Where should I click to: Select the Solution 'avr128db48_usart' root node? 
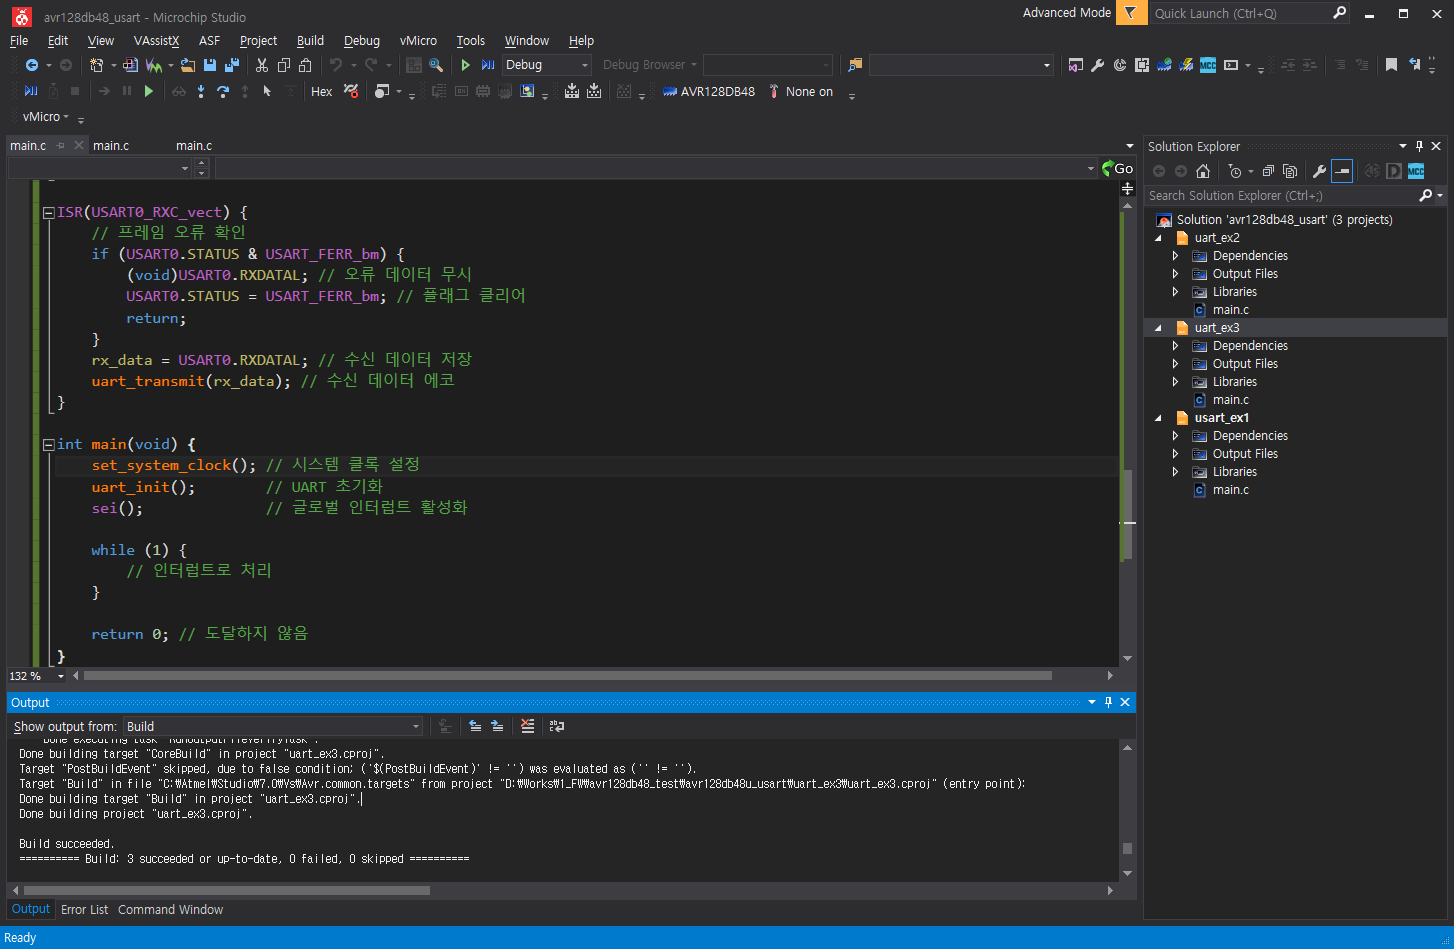click(x=1284, y=220)
